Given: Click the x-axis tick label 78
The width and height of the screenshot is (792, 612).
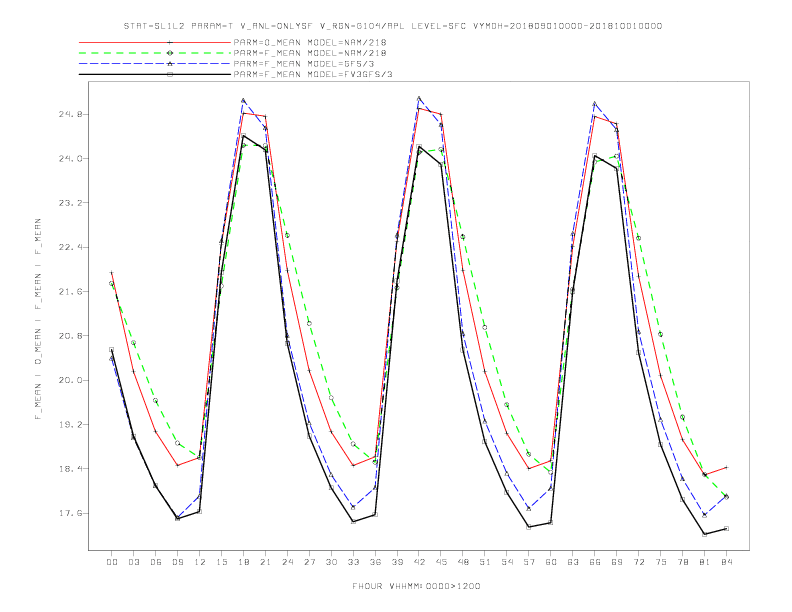Looking at the screenshot, I should tap(683, 562).
